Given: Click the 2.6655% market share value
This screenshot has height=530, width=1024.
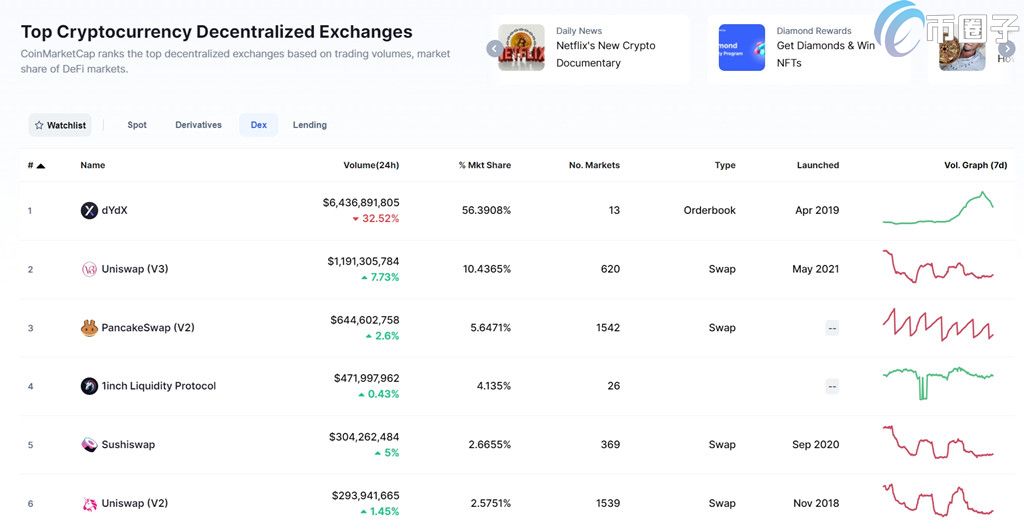Looking at the screenshot, I should [x=490, y=444].
